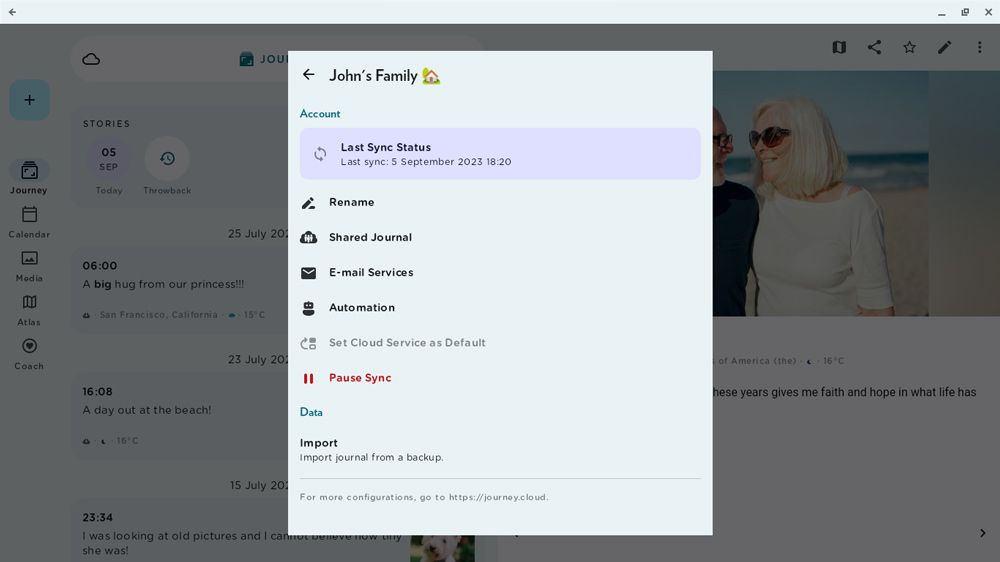Click the cloud icon in top bar
The width and height of the screenshot is (1000, 562).
click(x=91, y=59)
